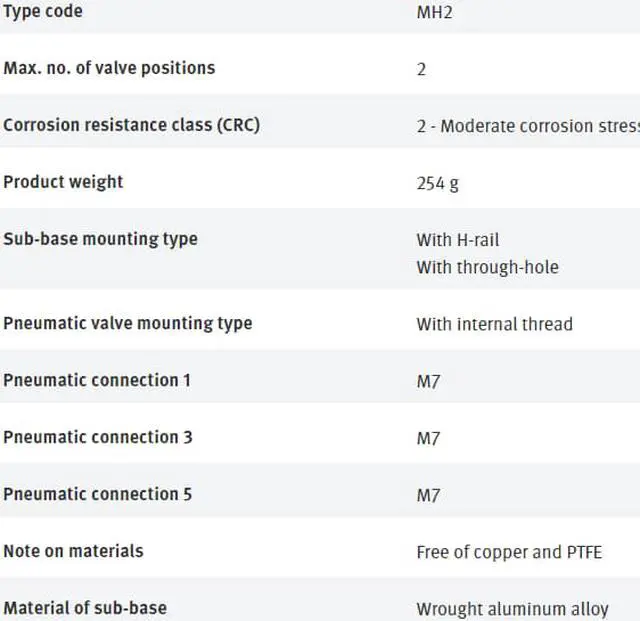Image resolution: width=640 pixels, height=621 pixels.
Task: Select the "With through-hole" value
Action: [487, 267]
